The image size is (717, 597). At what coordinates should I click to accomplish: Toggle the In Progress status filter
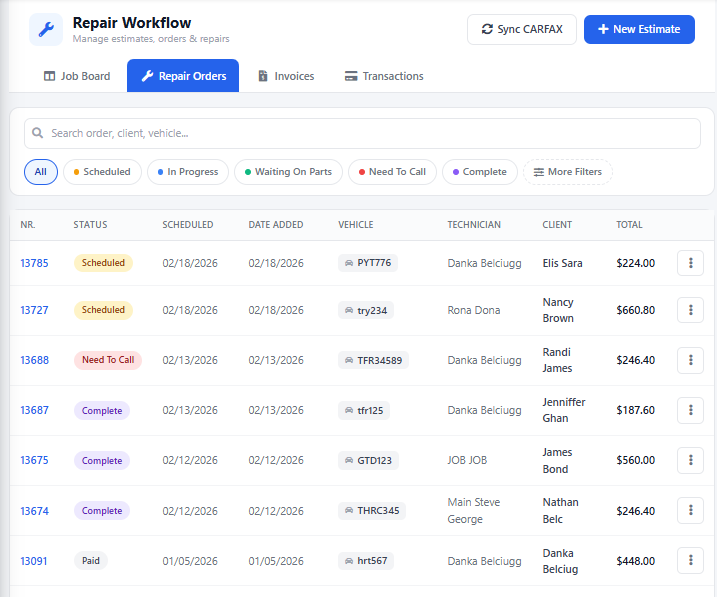click(x=188, y=172)
